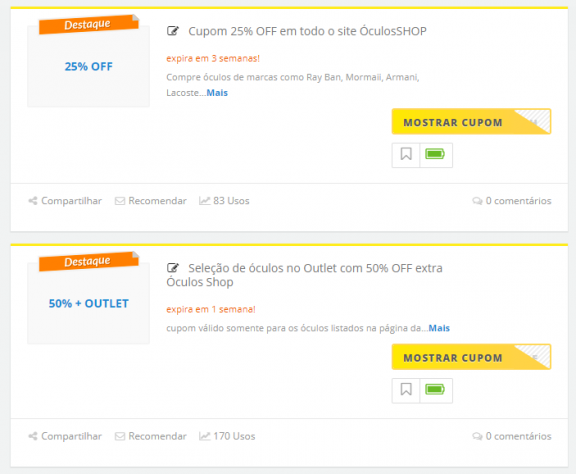Recommend the 25% OFF coupon by email
Screen dimensions: 576x474
coord(151,201)
